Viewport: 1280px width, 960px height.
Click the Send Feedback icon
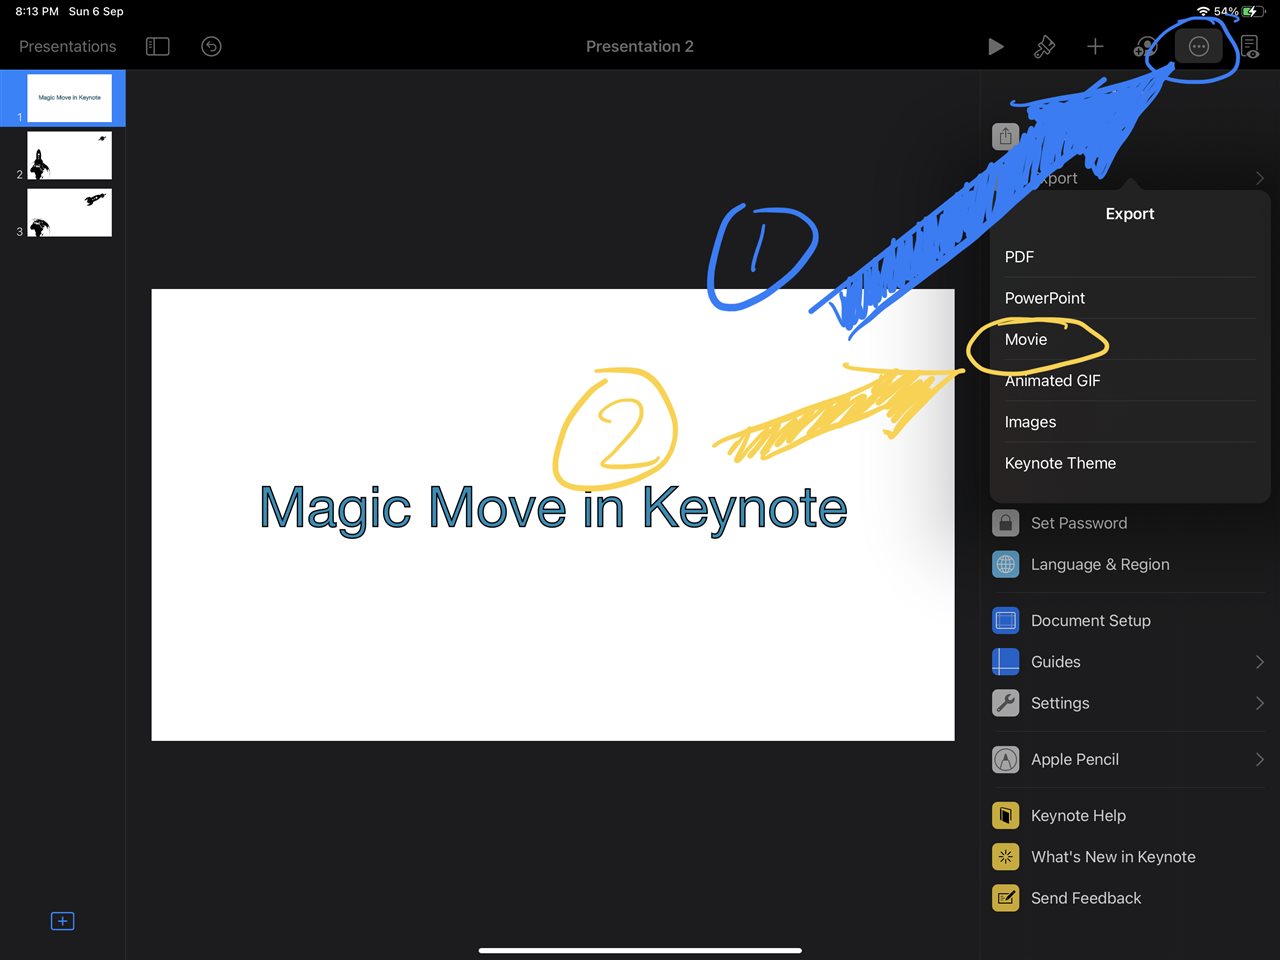tap(1005, 898)
